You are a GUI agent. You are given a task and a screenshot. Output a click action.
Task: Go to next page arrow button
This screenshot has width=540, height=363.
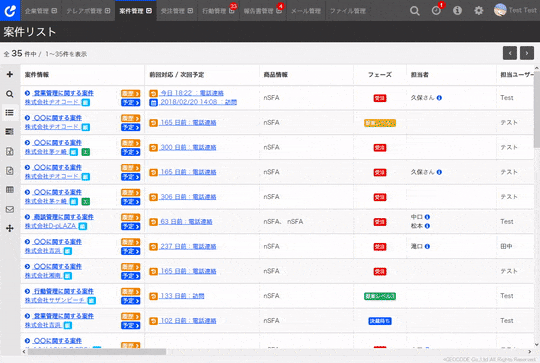click(527, 53)
